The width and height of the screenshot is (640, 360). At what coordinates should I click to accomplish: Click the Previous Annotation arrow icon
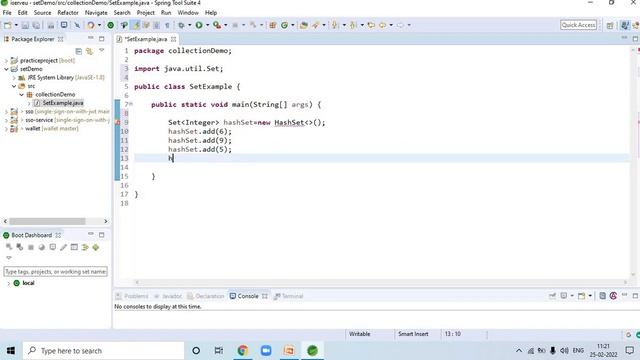353,25
